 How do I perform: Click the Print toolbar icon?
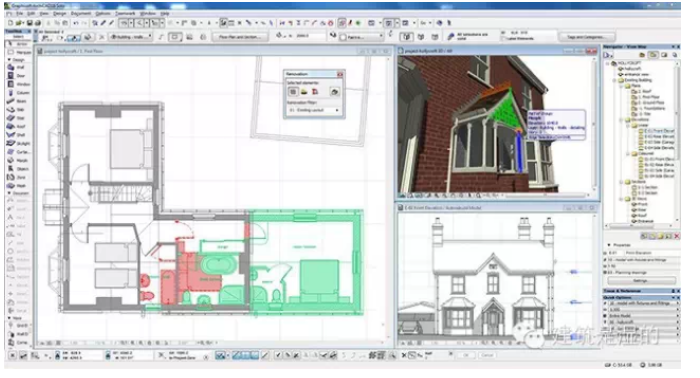point(38,23)
